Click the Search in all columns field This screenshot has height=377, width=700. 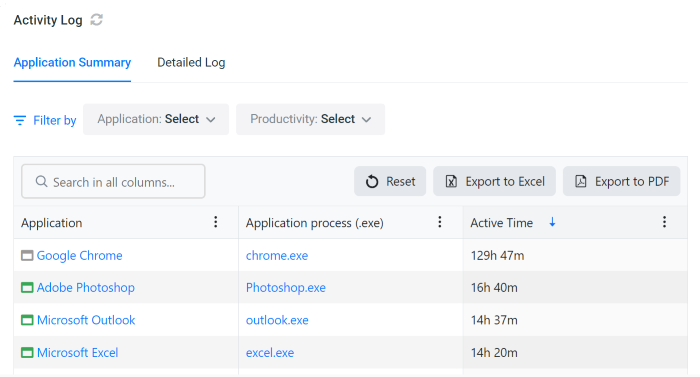[113, 181]
